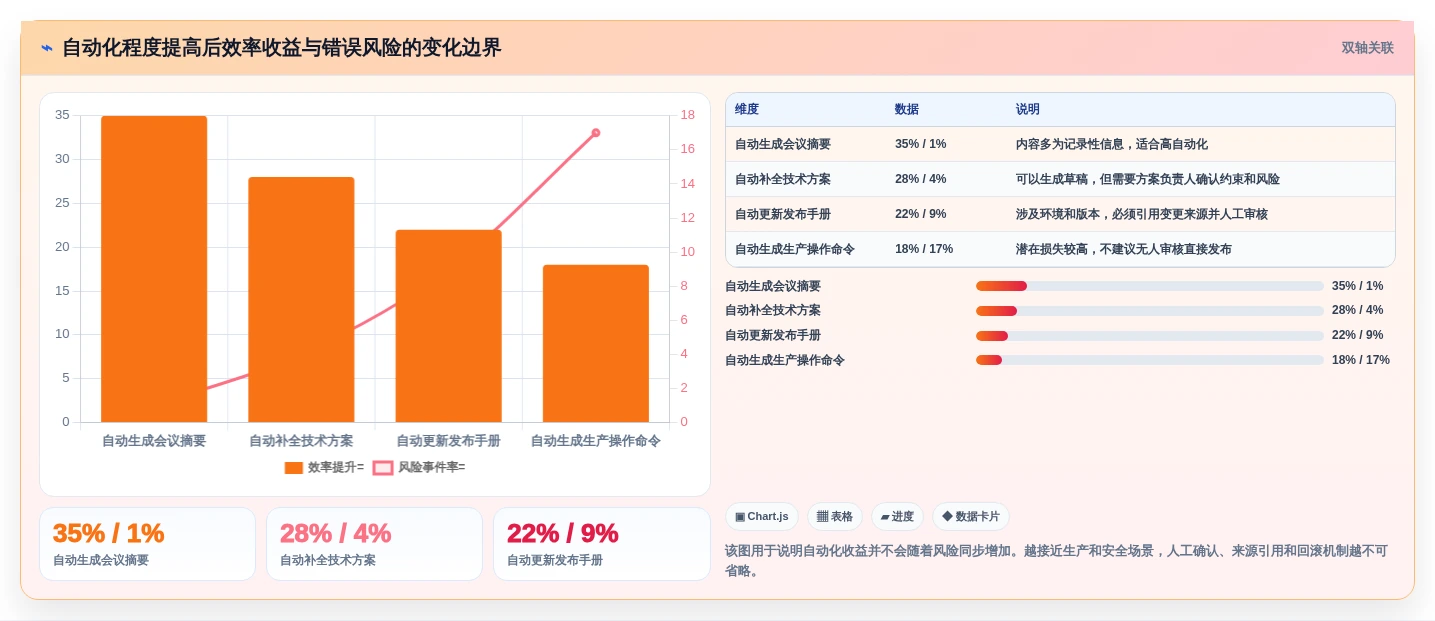Click the progress bar for 自动生成生产操作命令
The height and width of the screenshot is (621, 1435).
(x=1150, y=360)
